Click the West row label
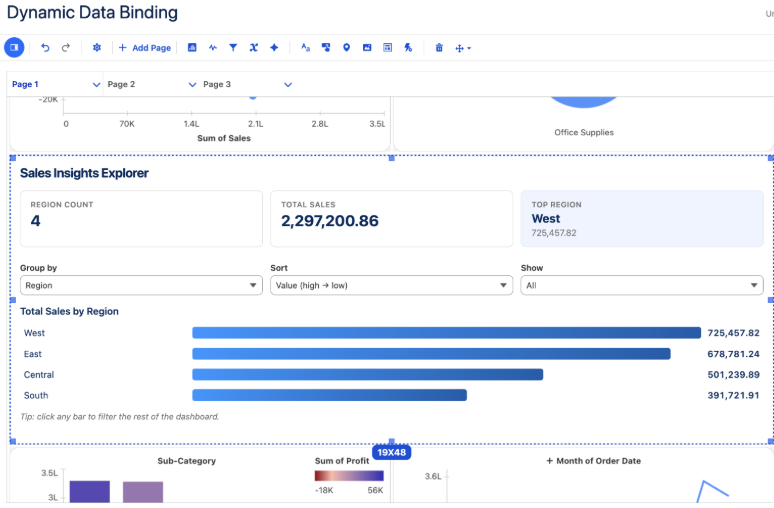 click(34, 333)
